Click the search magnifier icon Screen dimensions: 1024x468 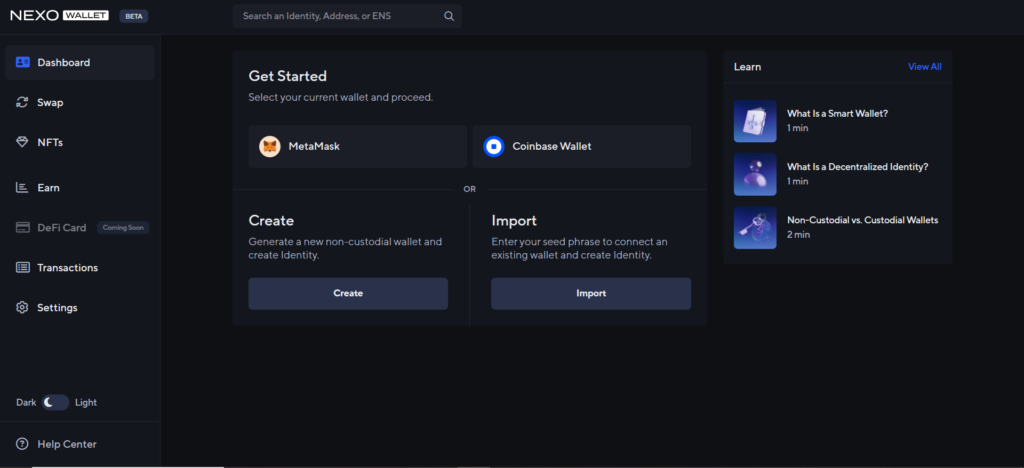coord(449,16)
